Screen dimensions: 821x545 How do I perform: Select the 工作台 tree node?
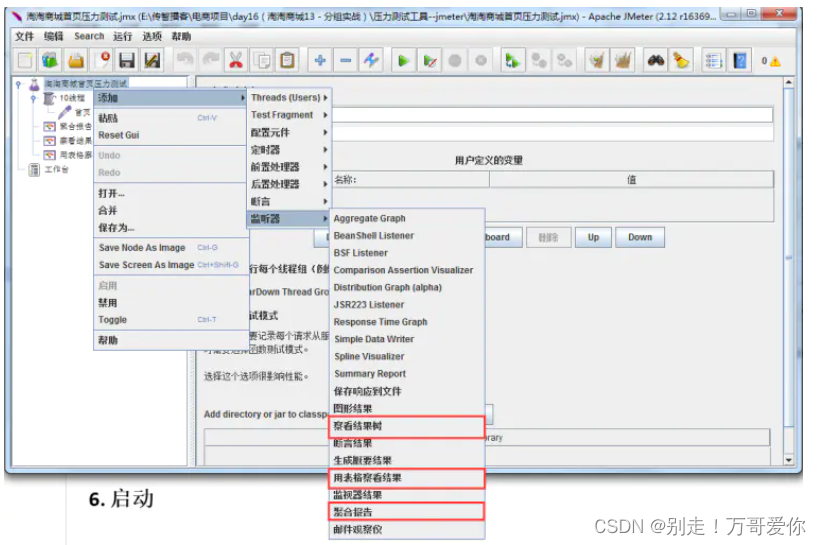(56, 170)
